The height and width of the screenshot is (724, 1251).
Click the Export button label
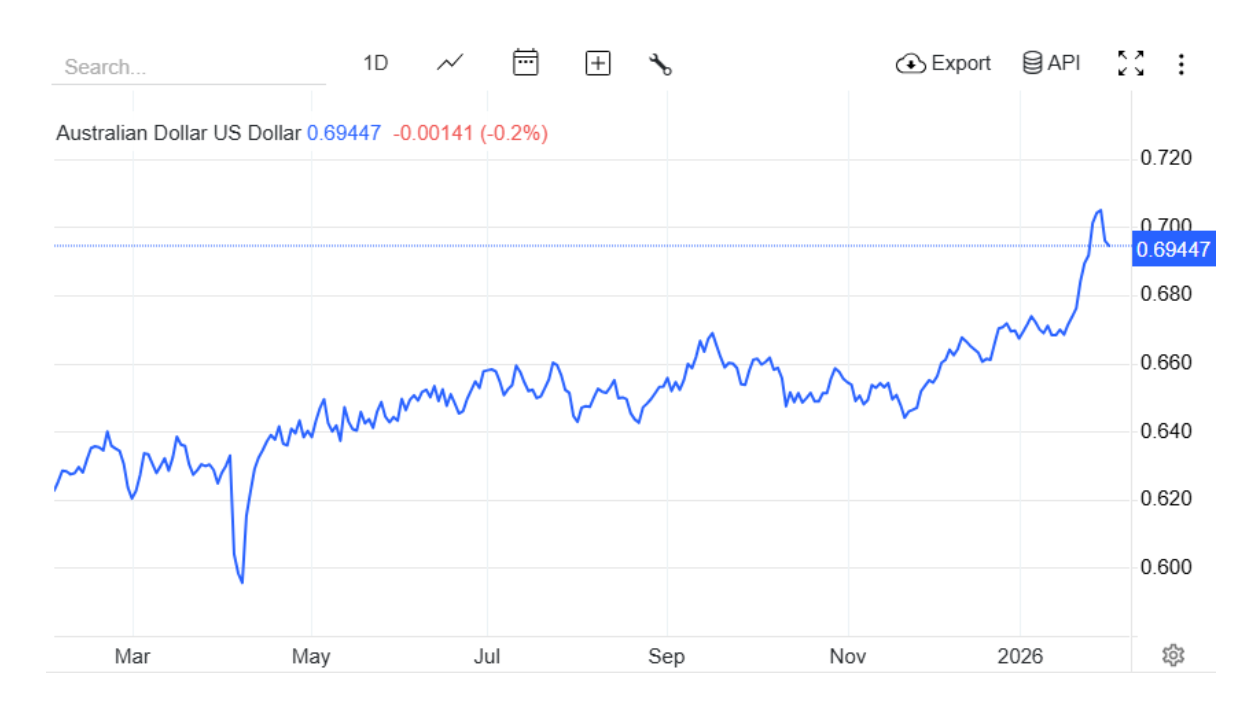(961, 63)
